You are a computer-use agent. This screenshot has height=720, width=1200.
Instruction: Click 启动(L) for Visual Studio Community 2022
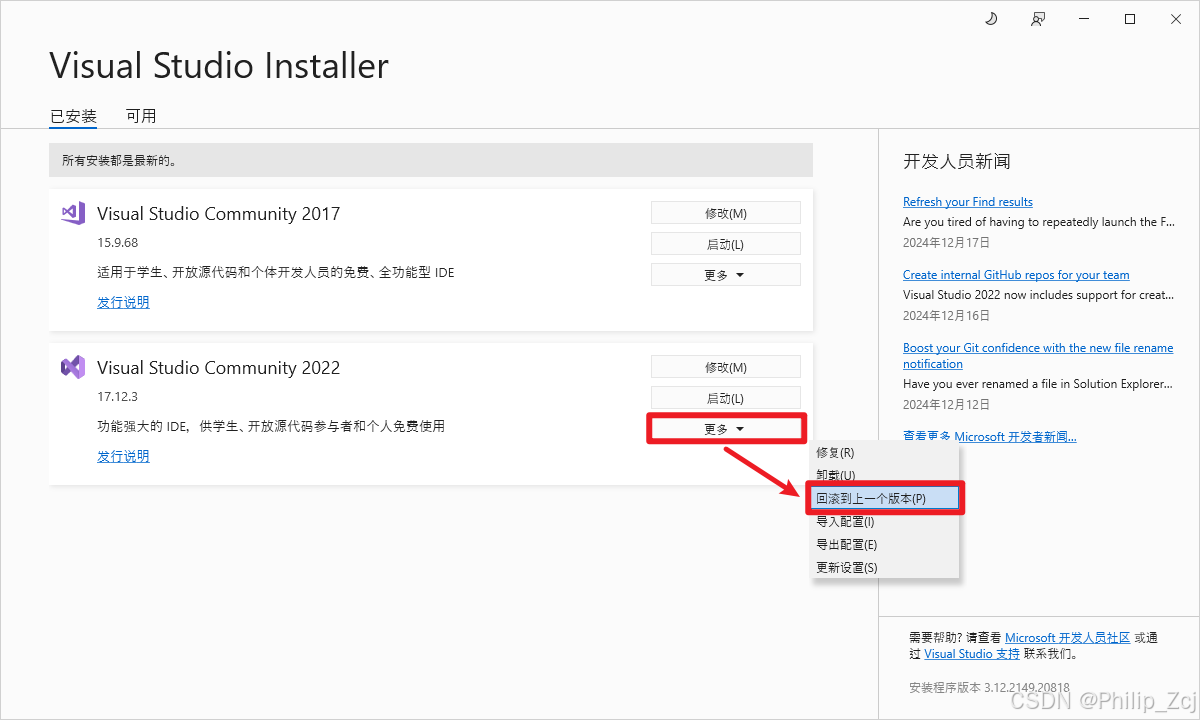pos(726,398)
